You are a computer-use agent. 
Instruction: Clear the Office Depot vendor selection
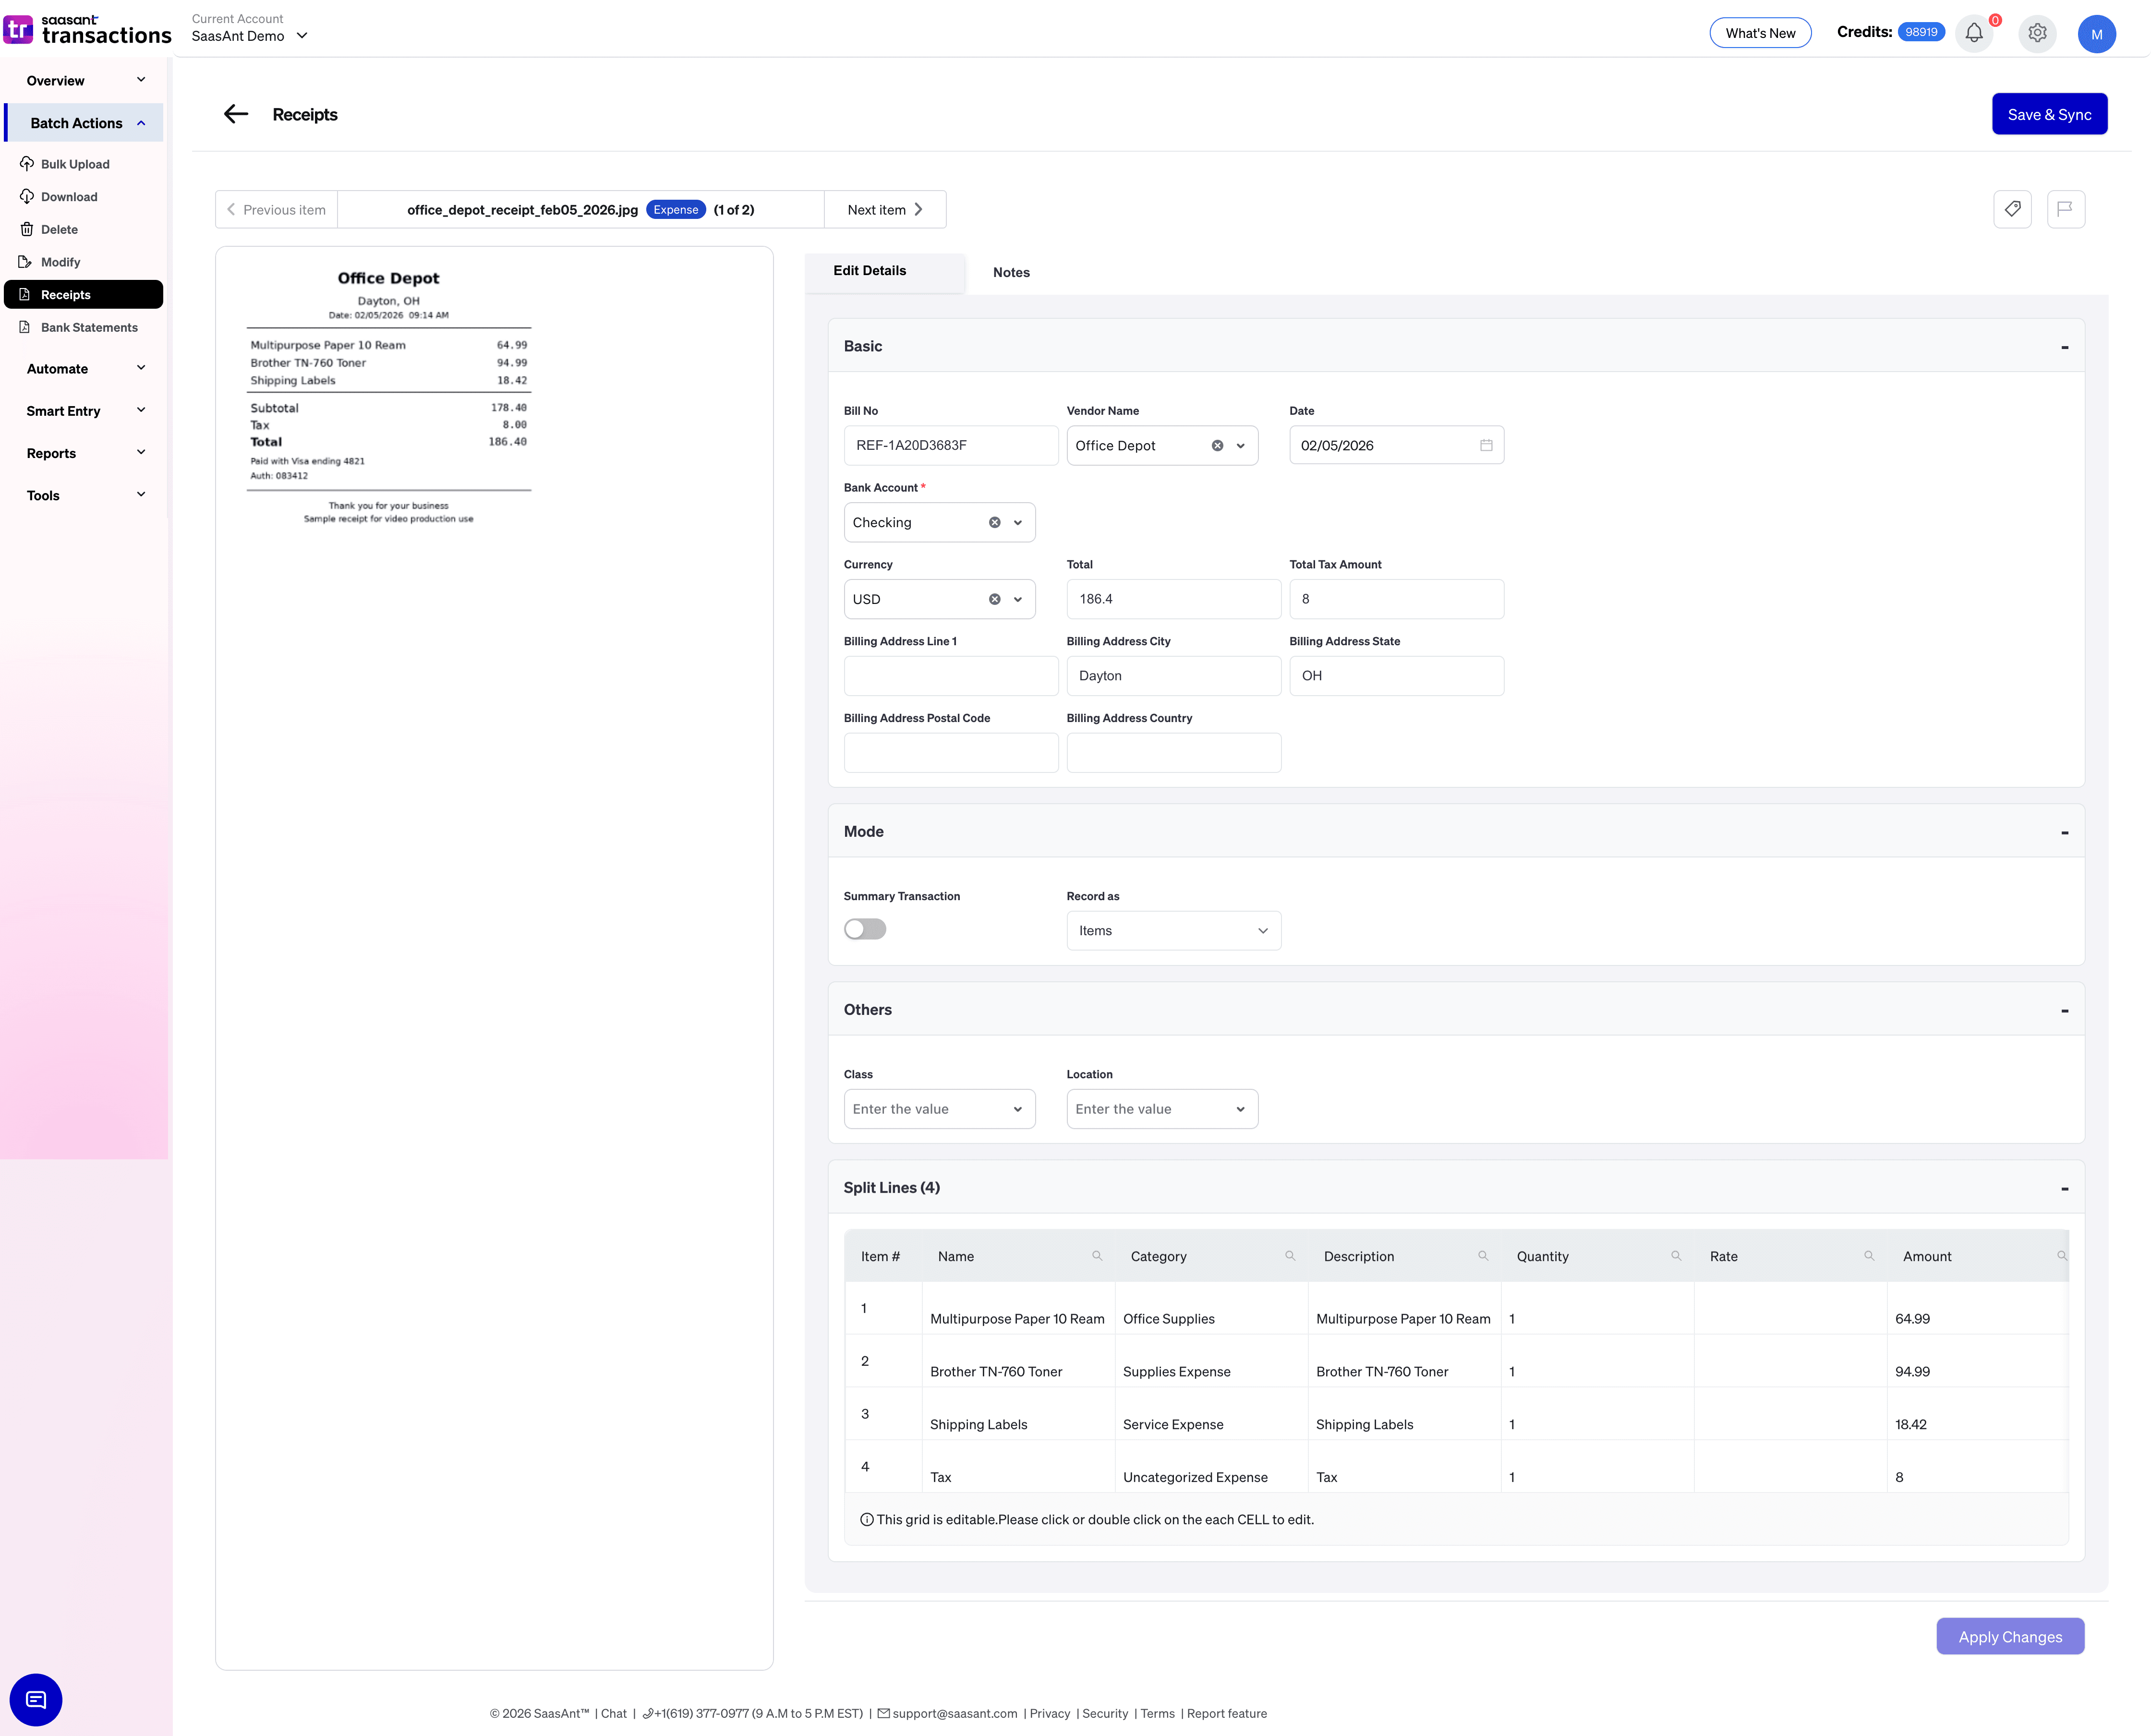tap(1217, 446)
